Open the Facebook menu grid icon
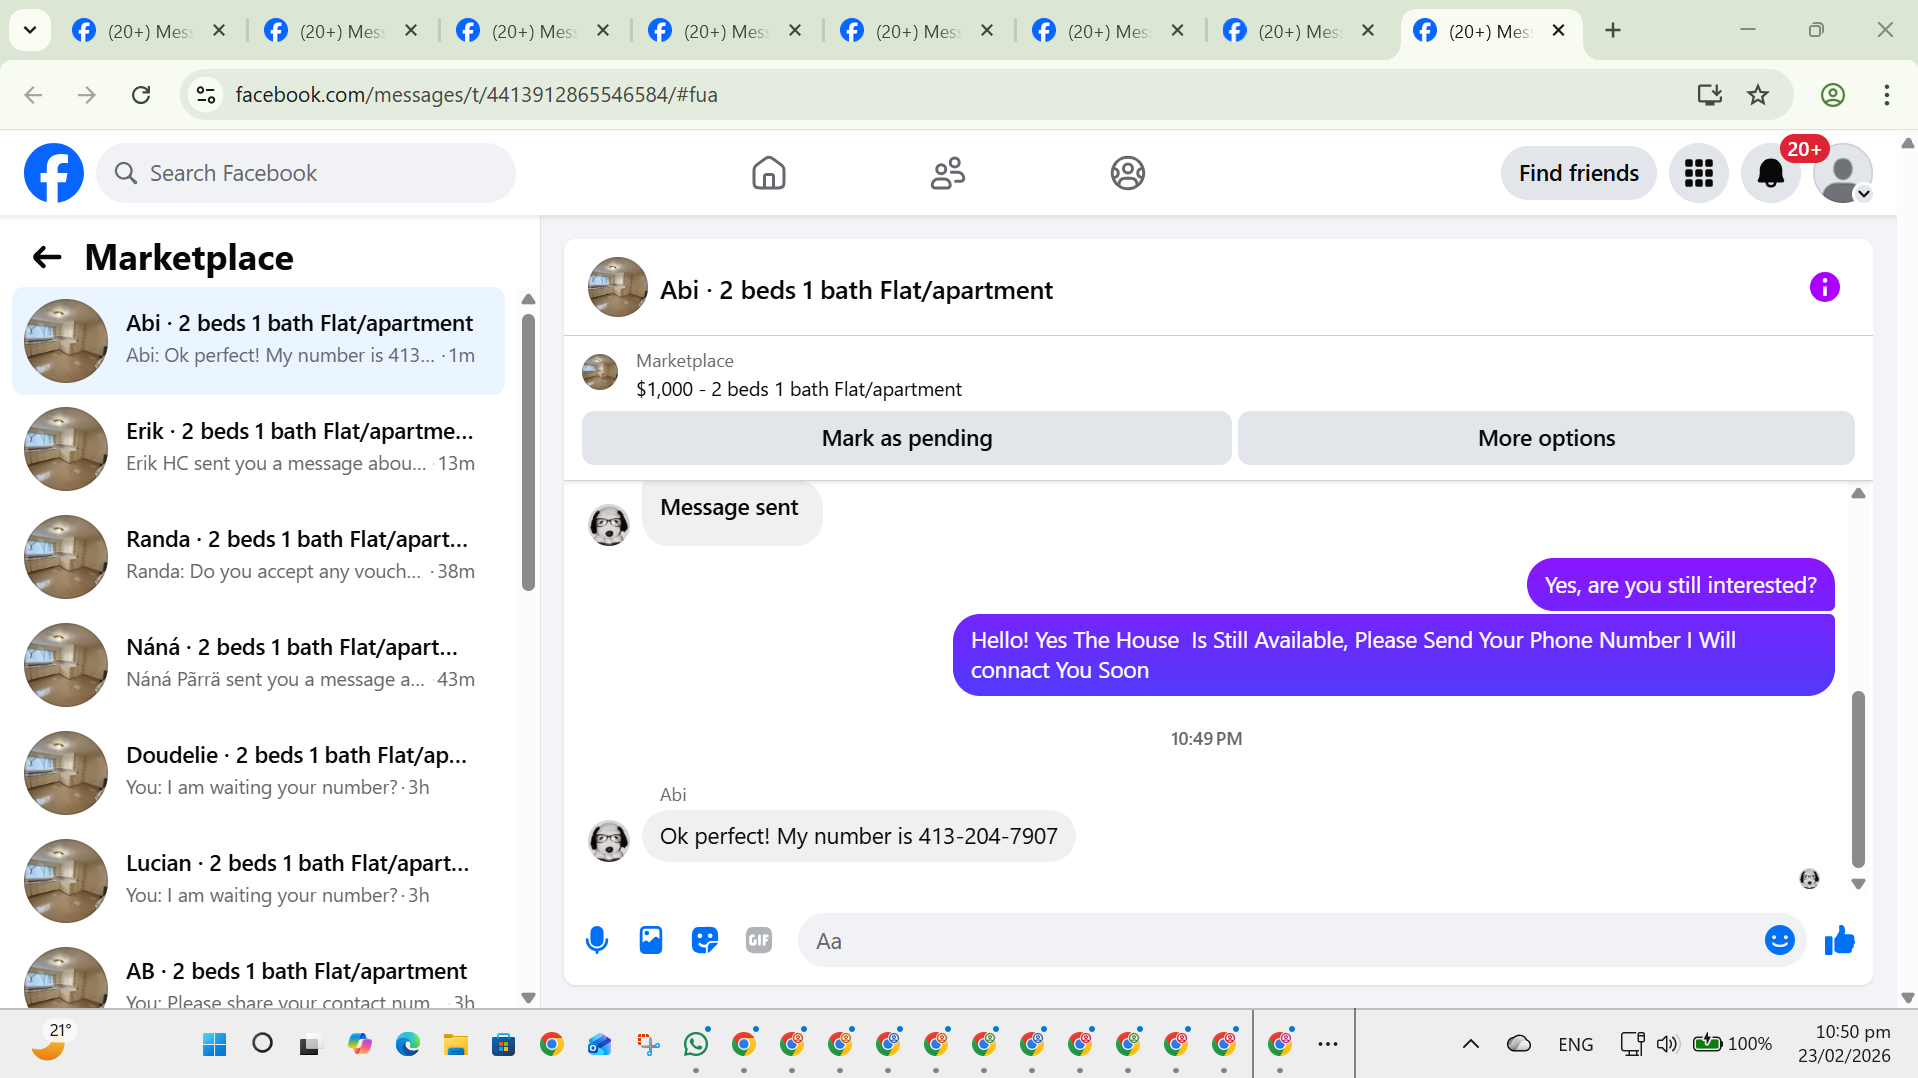Viewport: 1918px width, 1078px height. (x=1698, y=173)
